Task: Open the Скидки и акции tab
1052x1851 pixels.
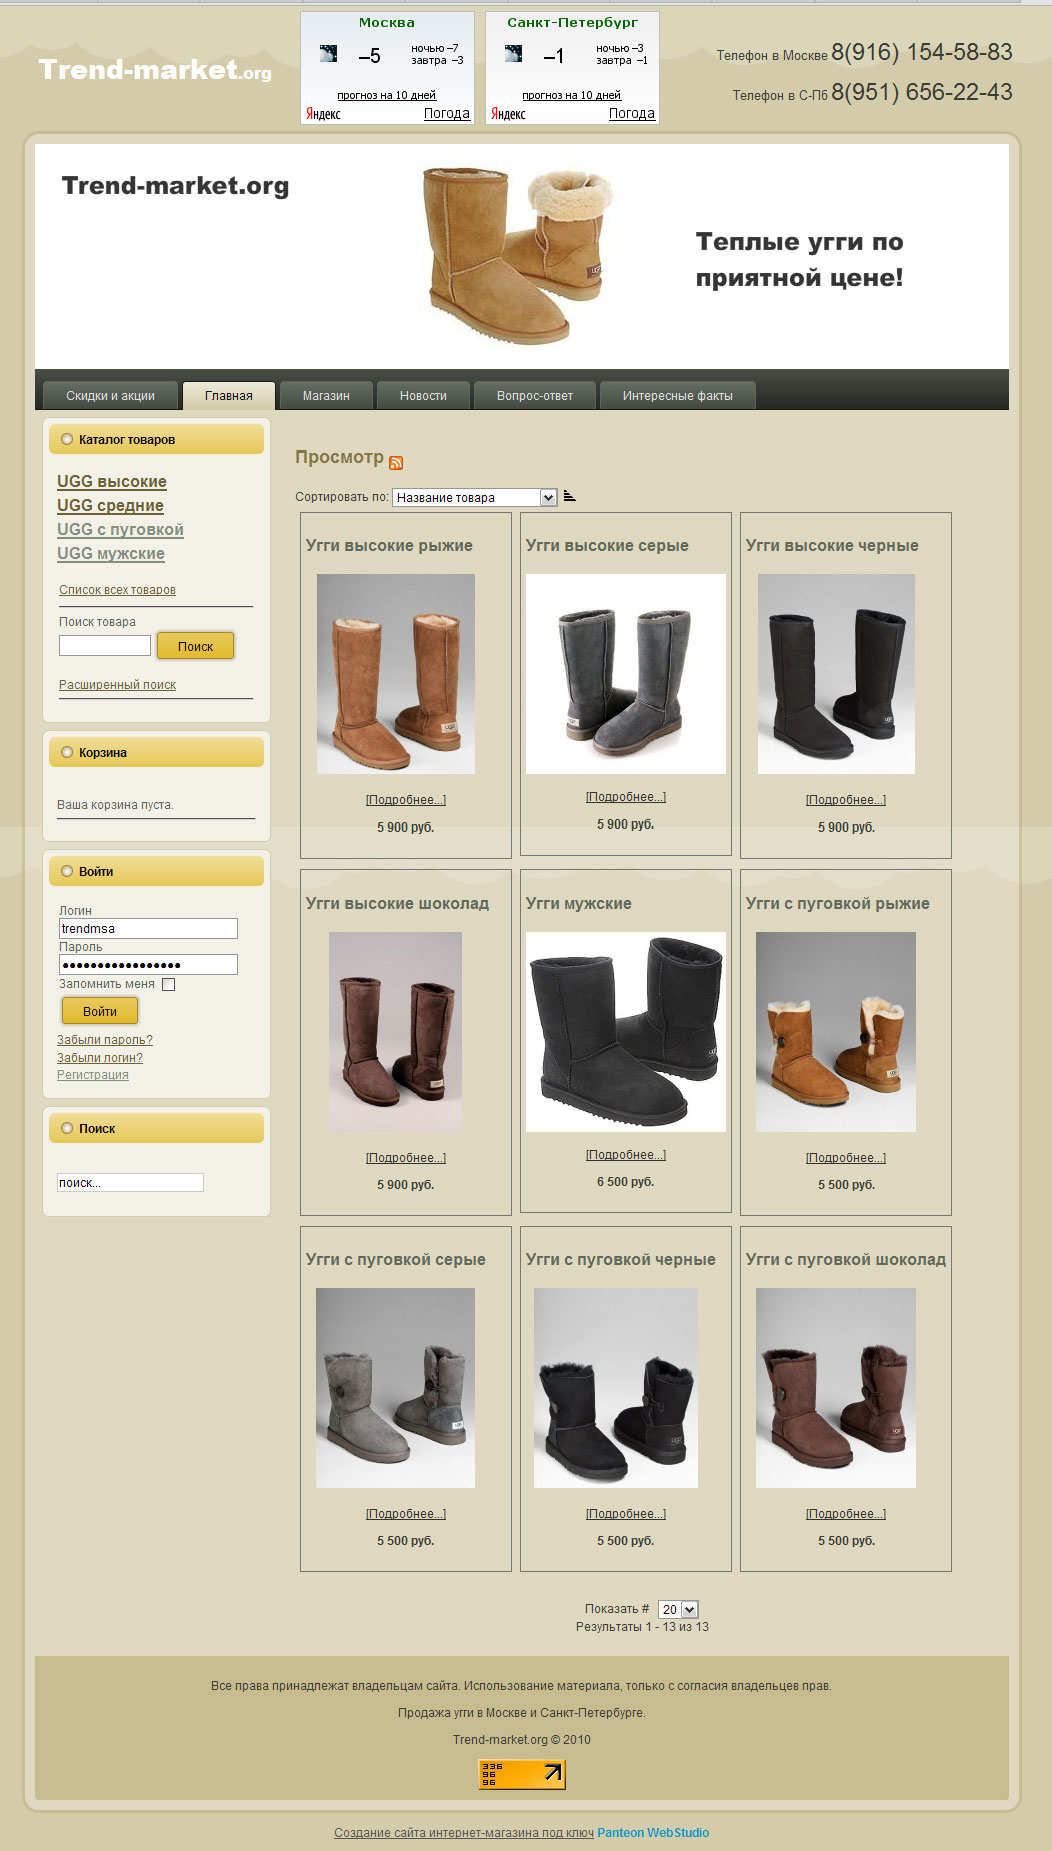Action: 110,396
